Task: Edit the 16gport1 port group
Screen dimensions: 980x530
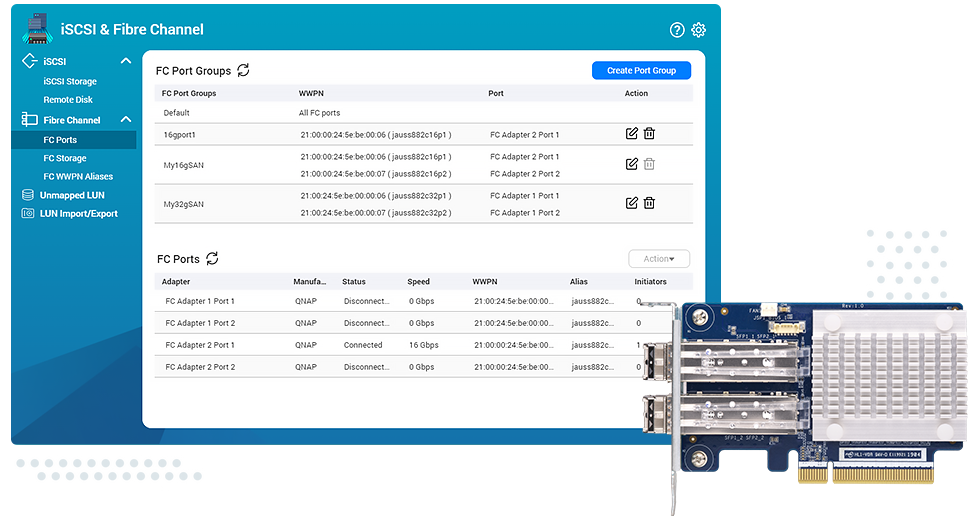Action: point(631,134)
